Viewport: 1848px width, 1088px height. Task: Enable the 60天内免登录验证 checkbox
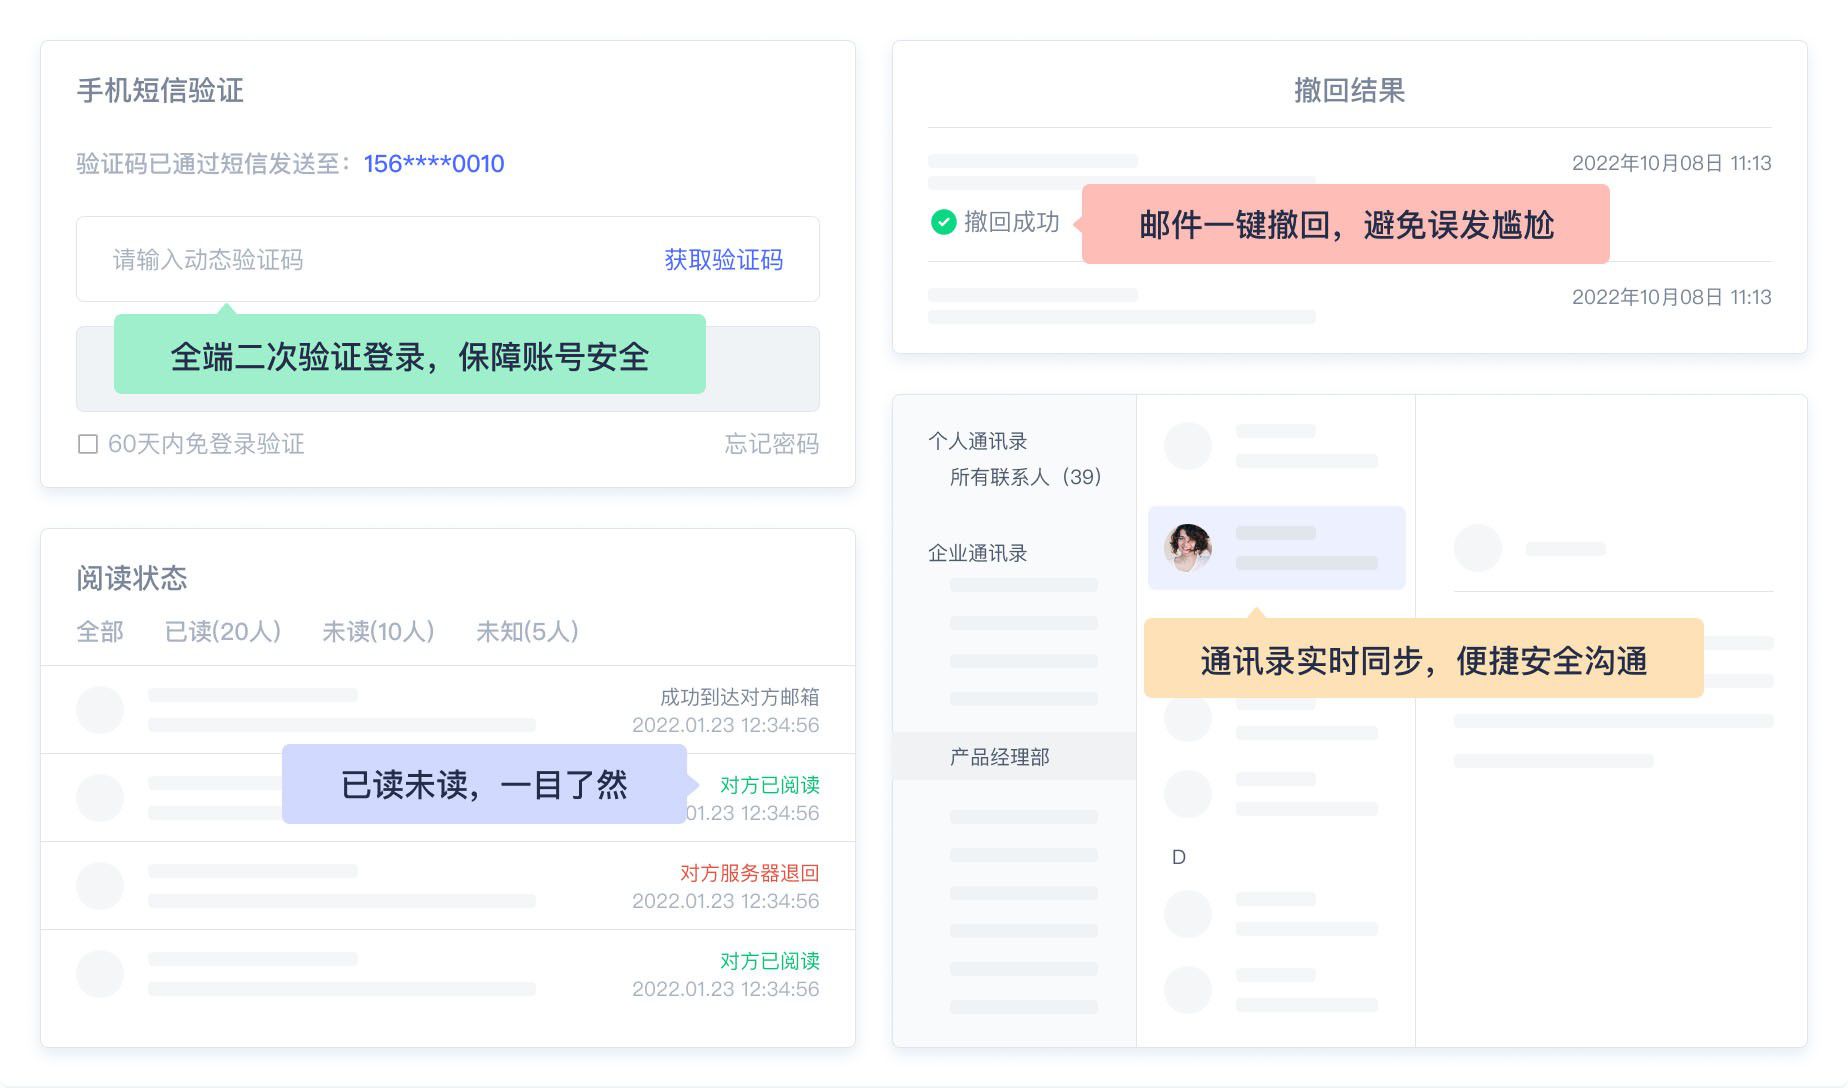89,443
